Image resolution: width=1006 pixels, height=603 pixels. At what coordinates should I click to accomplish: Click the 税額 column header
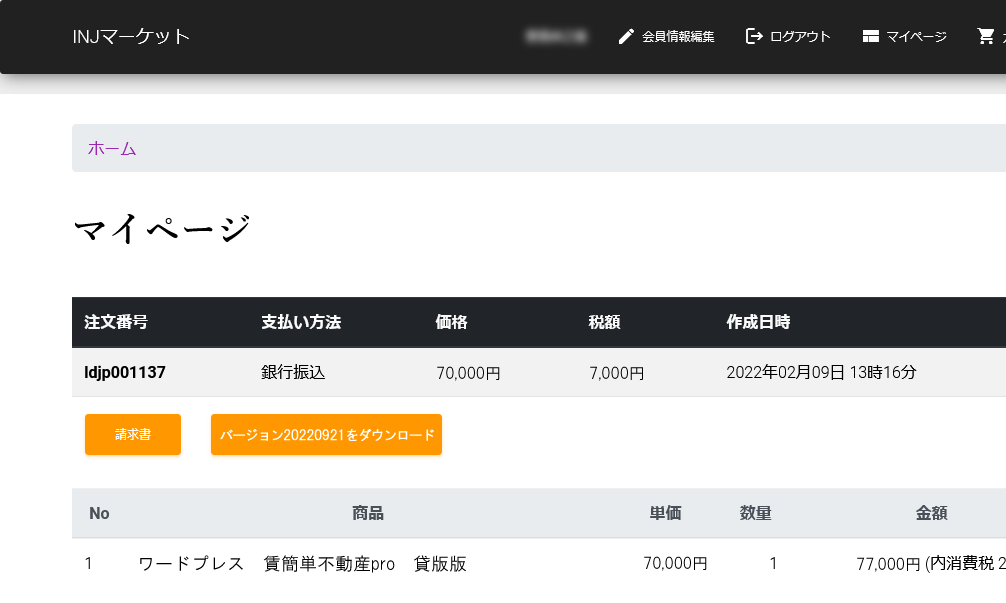[604, 323]
